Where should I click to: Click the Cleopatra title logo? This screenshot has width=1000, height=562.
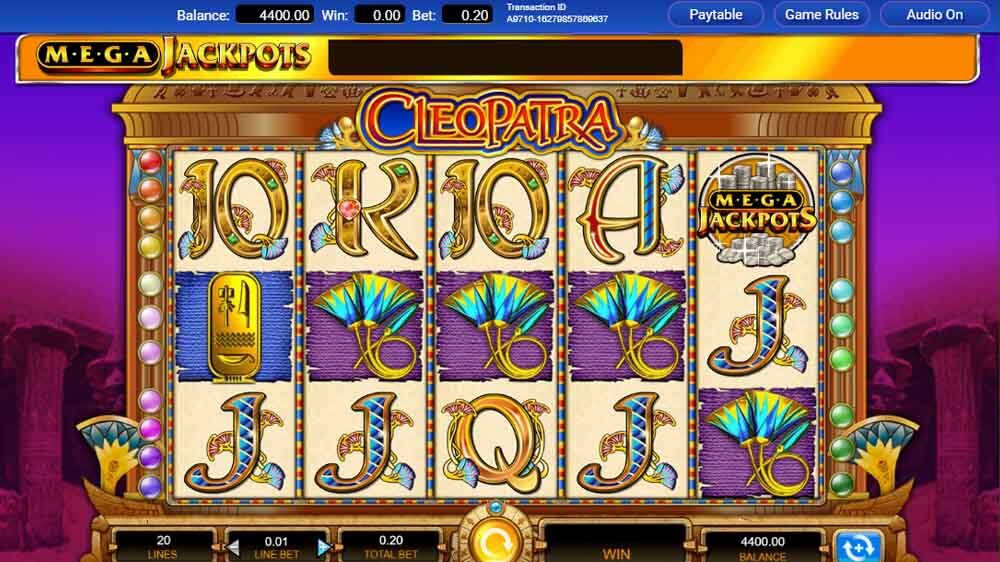(490, 121)
